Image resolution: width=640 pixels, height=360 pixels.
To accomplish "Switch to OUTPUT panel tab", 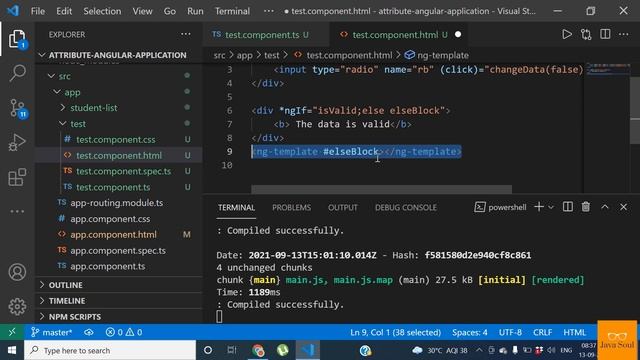I will coord(342,207).
